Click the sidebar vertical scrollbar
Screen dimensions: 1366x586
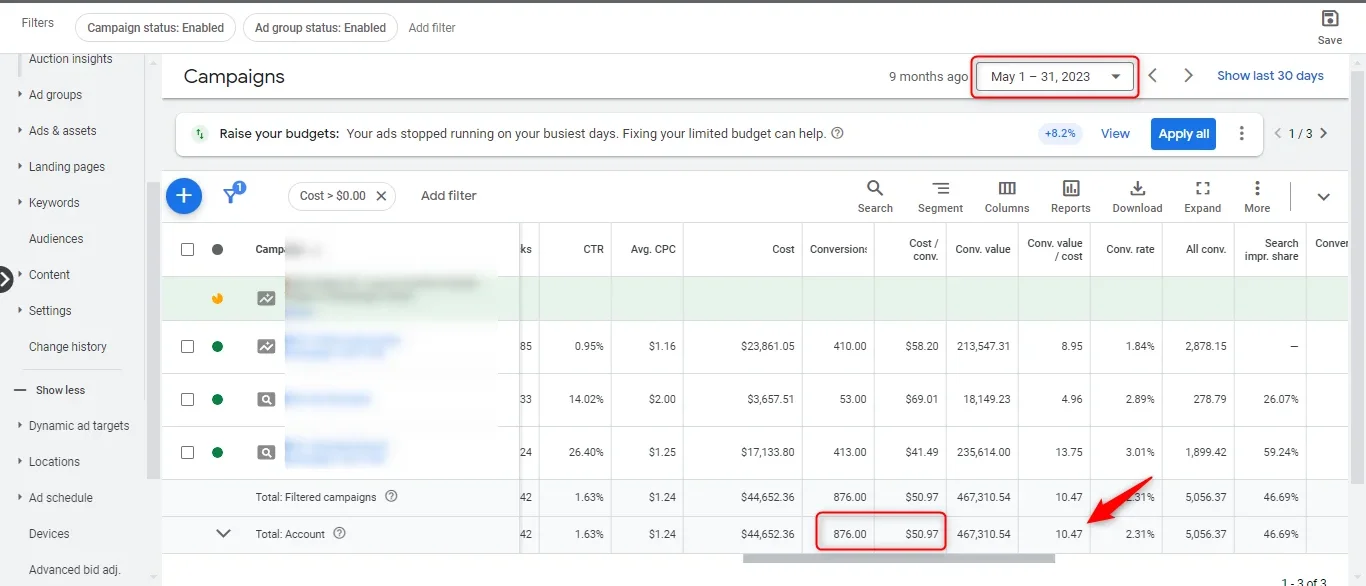coord(151,330)
